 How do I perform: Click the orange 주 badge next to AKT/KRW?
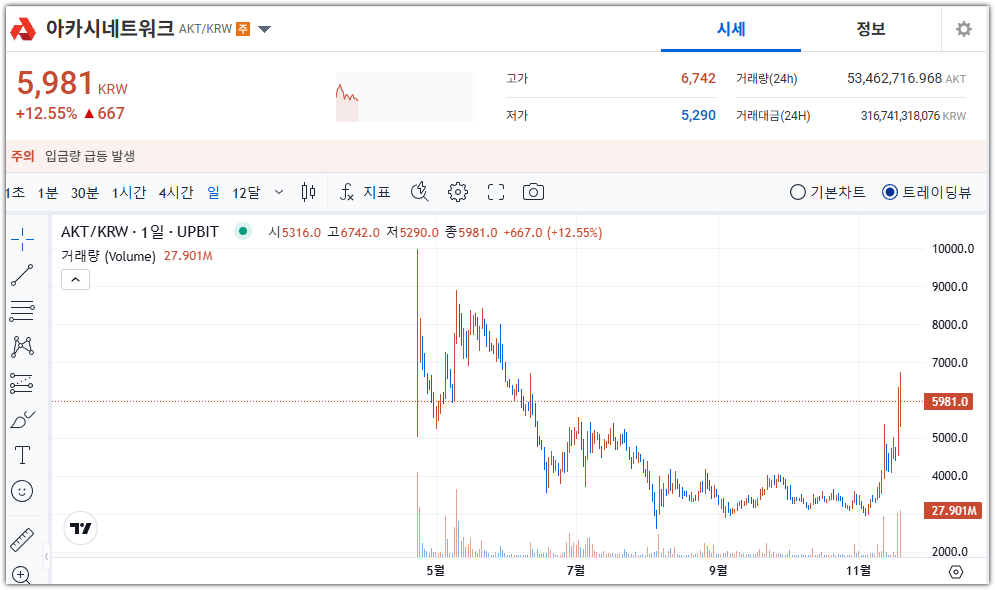click(x=243, y=29)
